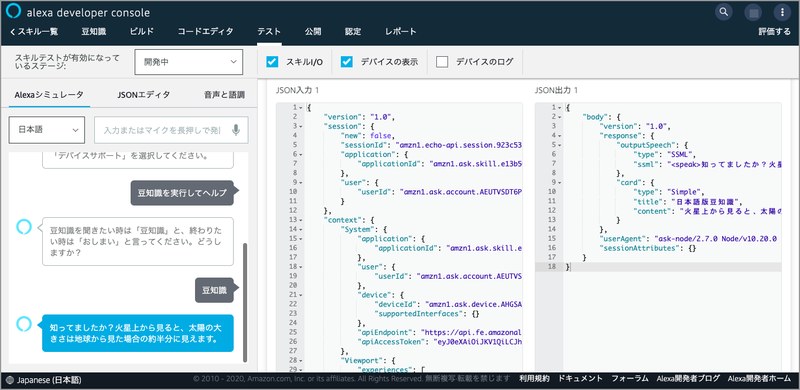The height and width of the screenshot is (390, 800).
Task: Collapse the "card" fold arrow in output
Action: (x=560, y=182)
